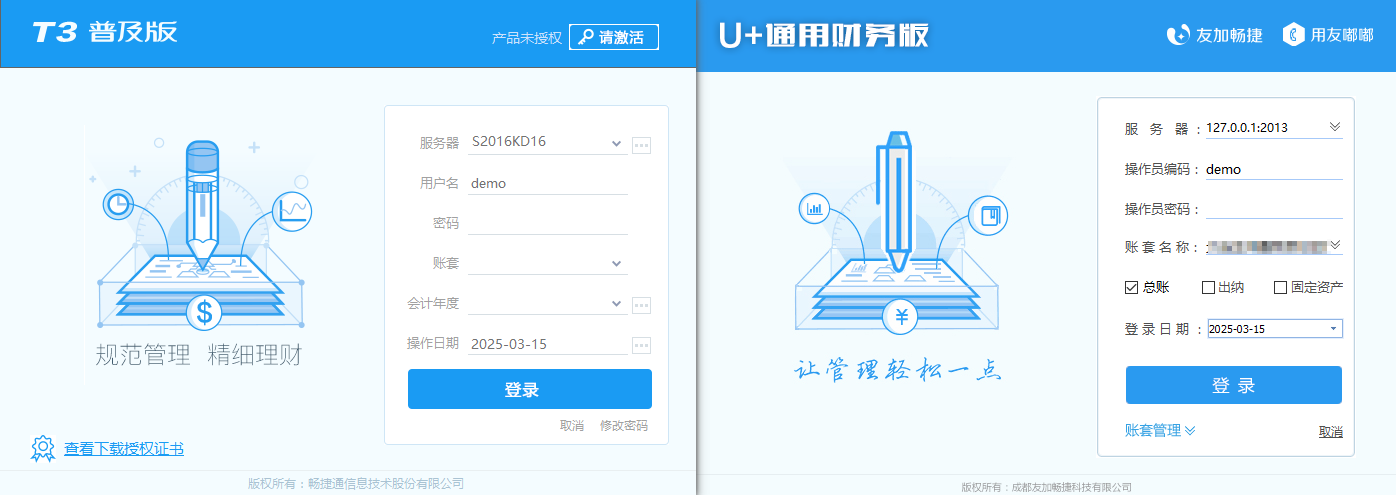Click the 版权所有：成都友加畅捷科技有限公司 footer
The image size is (1396, 495).
pyautogui.click(x=1047, y=487)
